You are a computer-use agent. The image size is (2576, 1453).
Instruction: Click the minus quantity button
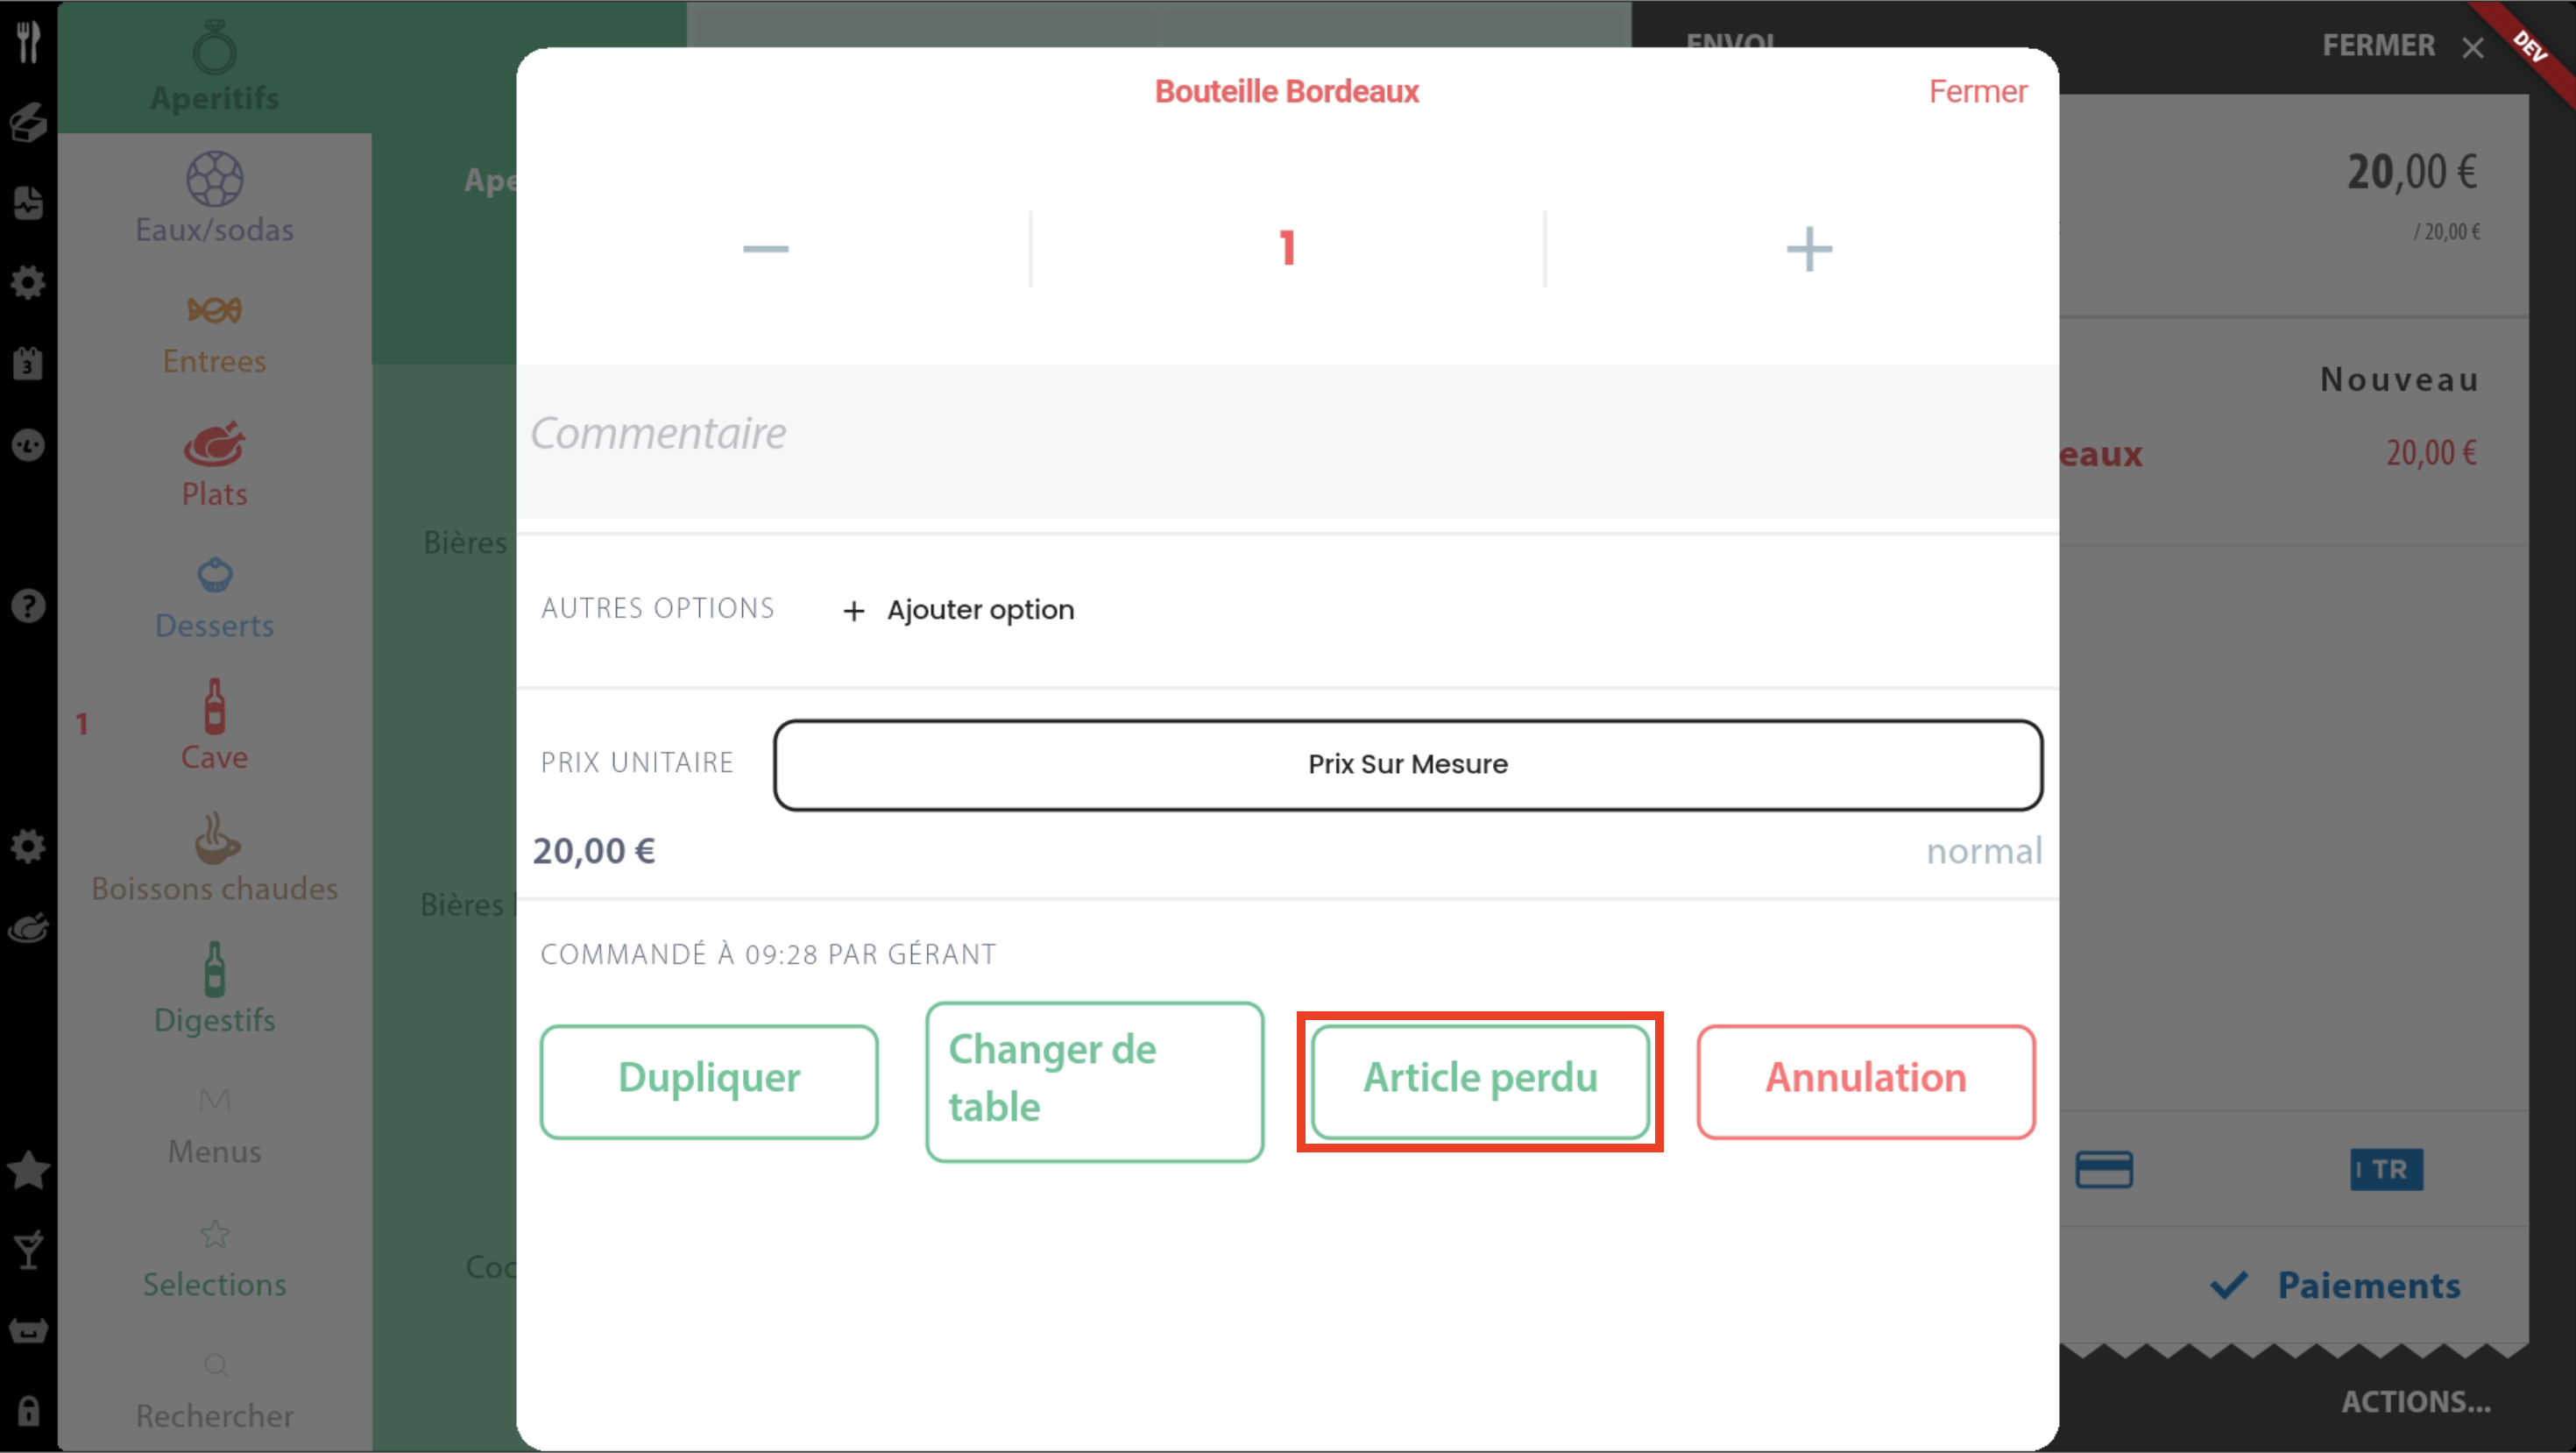click(x=765, y=248)
